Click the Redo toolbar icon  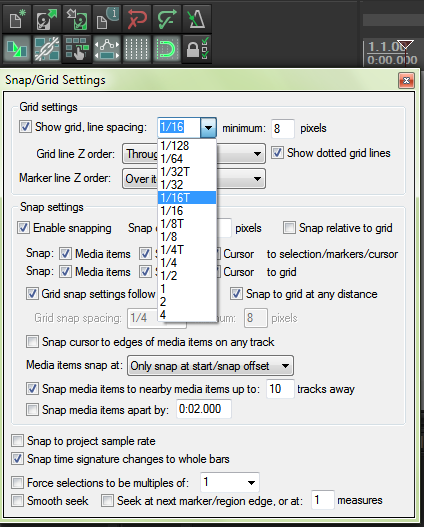point(166,19)
